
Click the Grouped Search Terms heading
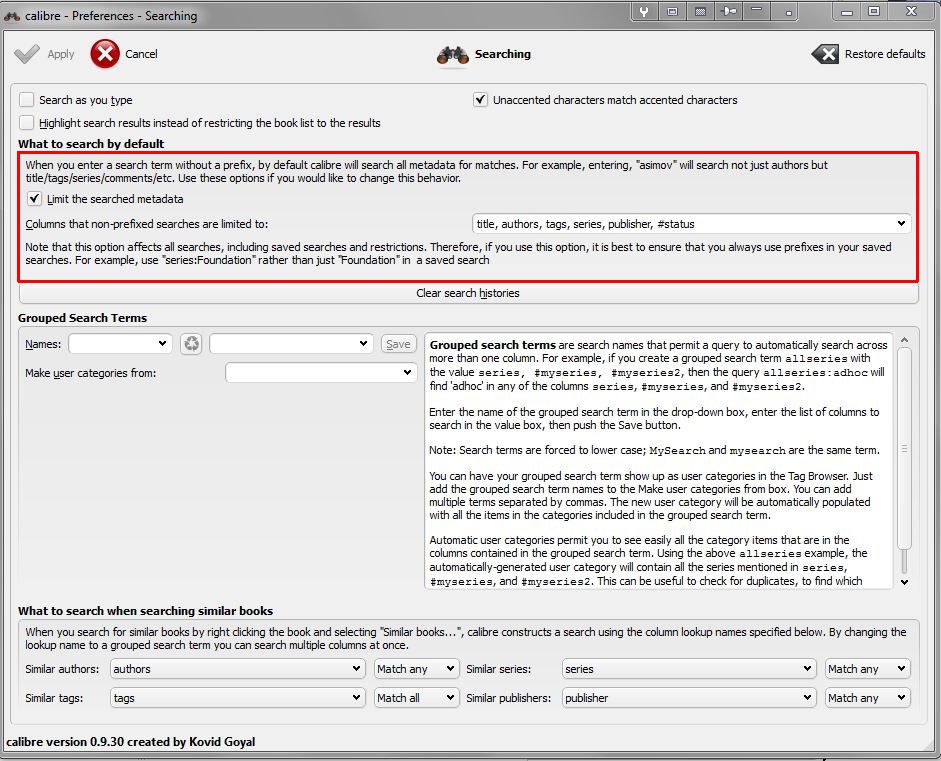coord(82,318)
